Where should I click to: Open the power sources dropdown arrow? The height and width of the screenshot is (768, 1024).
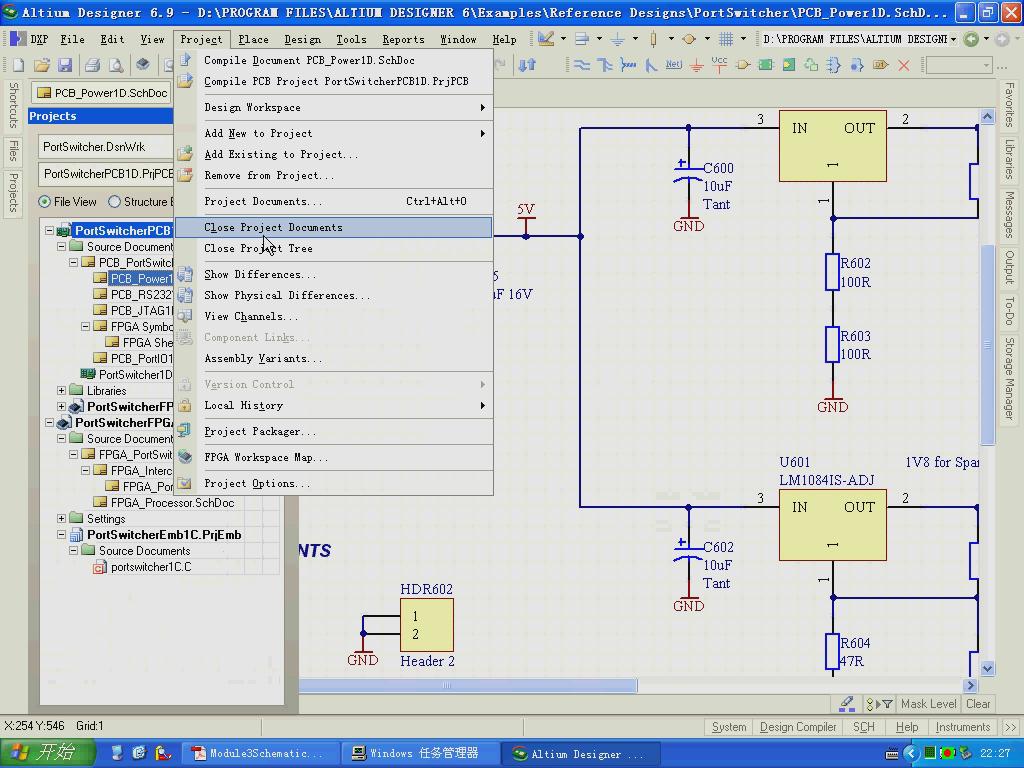(x=635, y=39)
